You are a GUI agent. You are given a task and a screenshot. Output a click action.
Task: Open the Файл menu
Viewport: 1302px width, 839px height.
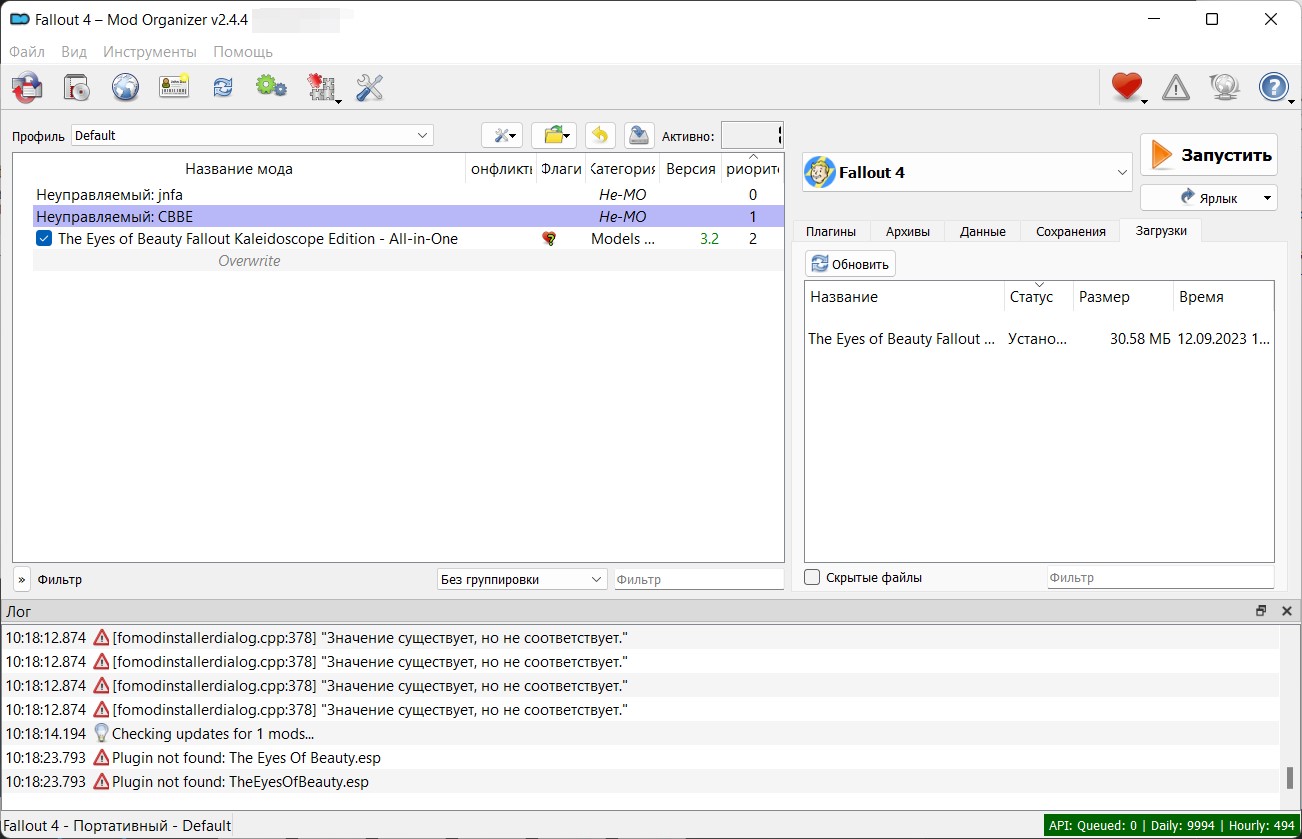pos(27,51)
